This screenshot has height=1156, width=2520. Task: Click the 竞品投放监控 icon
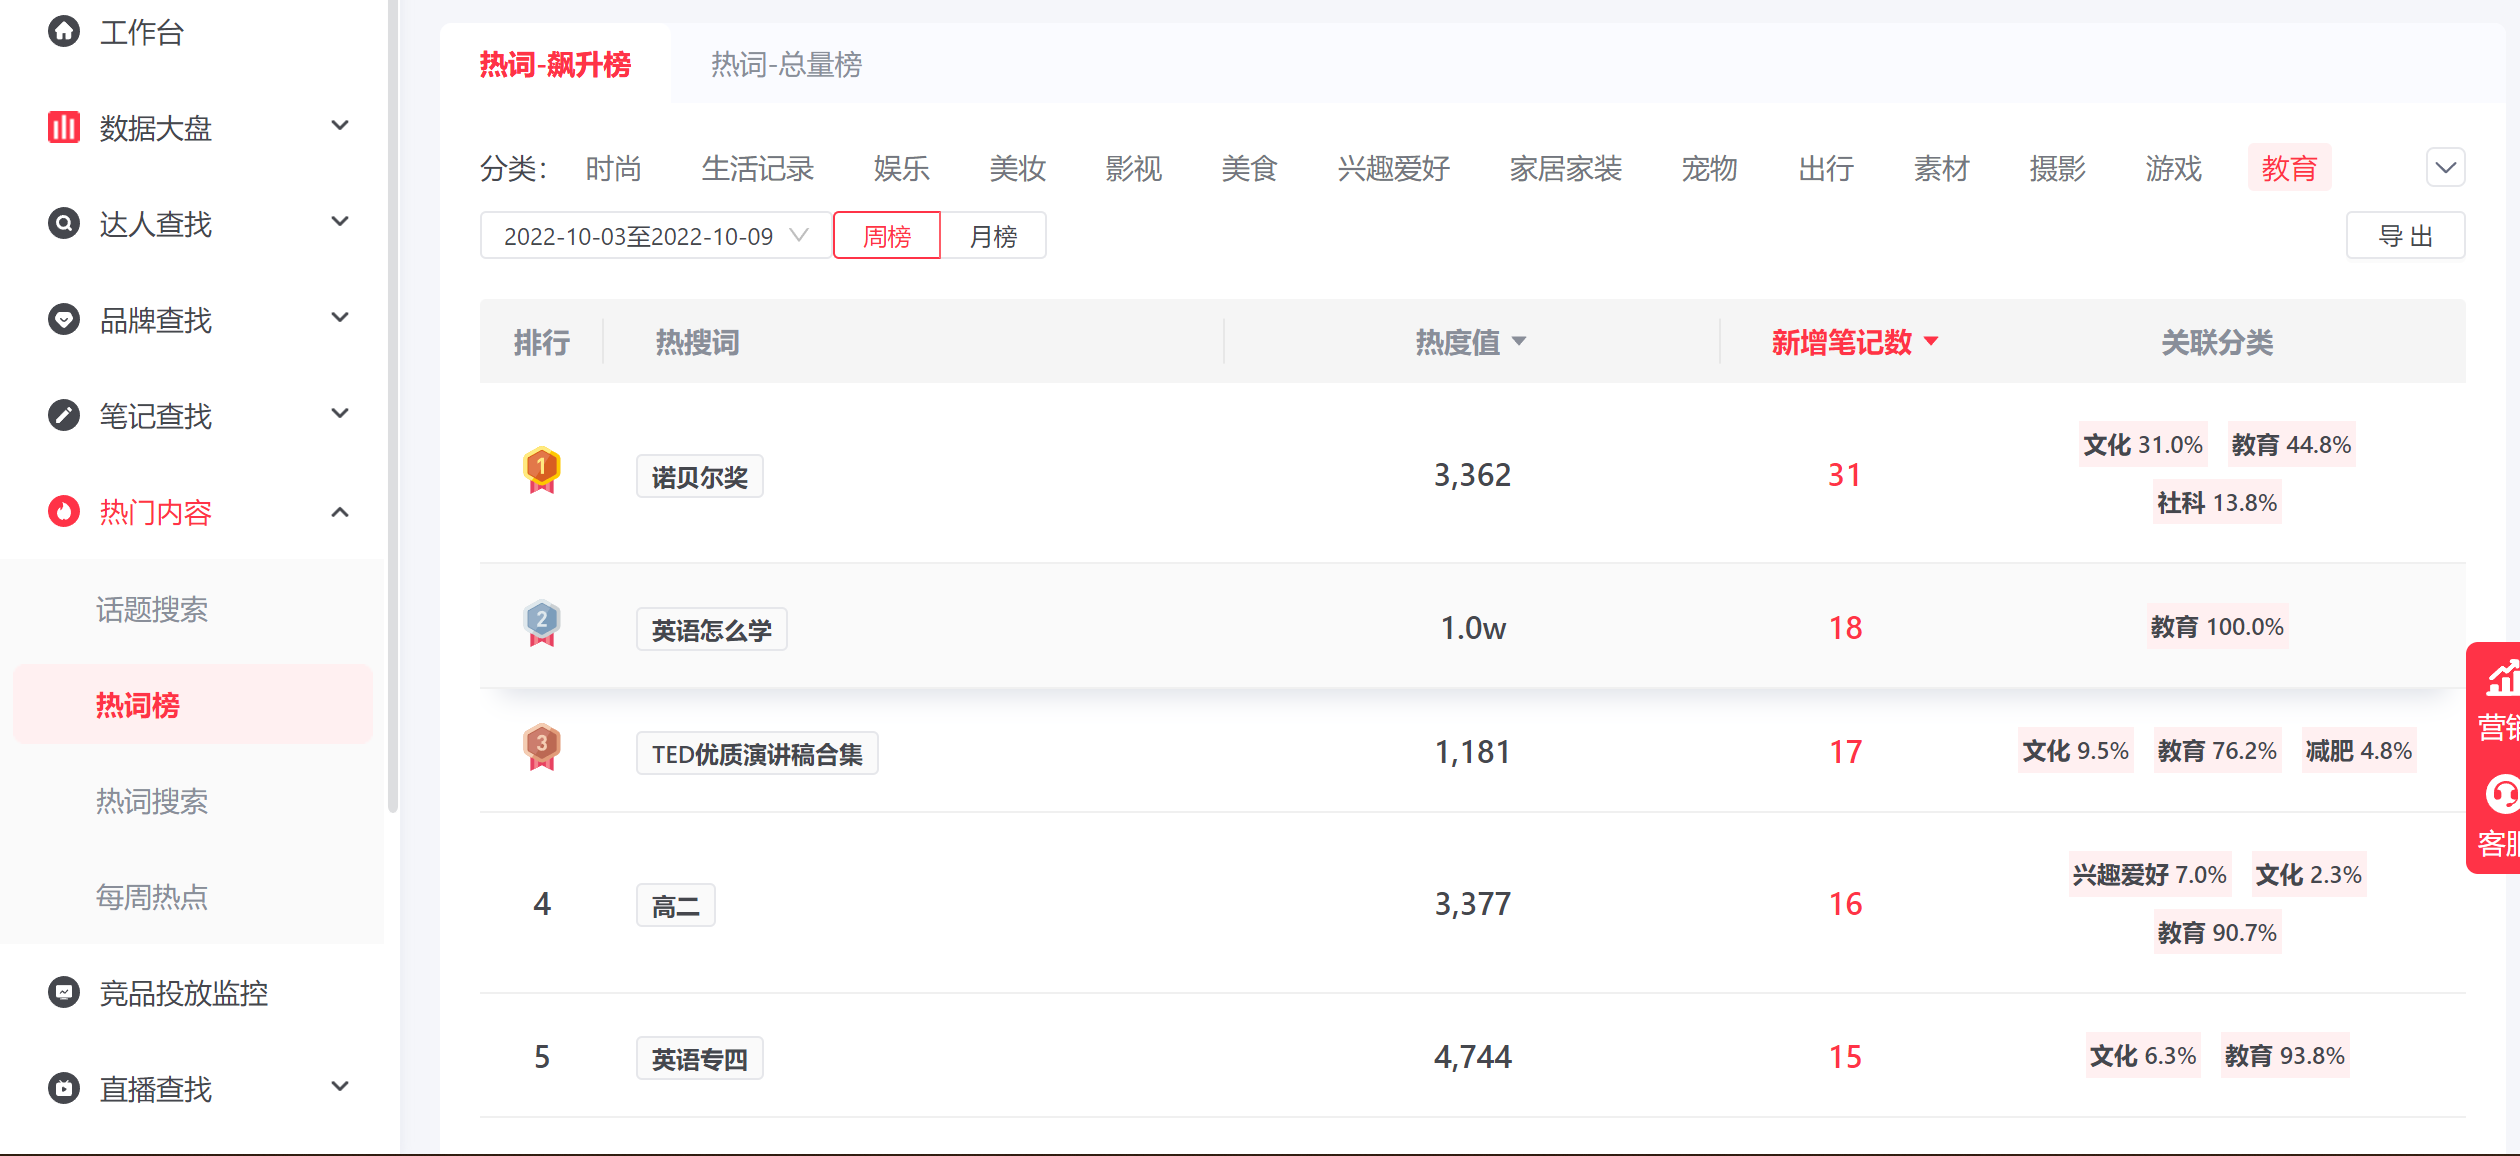pyautogui.click(x=64, y=992)
